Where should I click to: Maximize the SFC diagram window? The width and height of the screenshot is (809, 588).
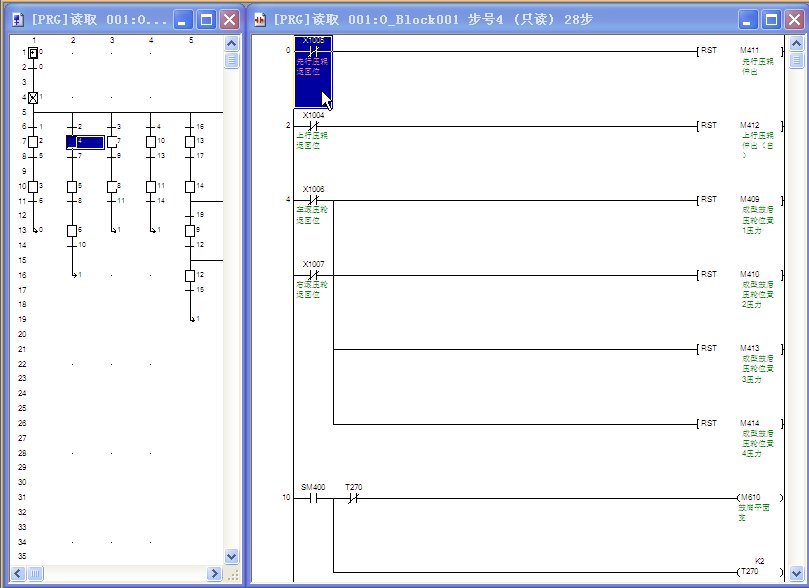(x=206, y=20)
